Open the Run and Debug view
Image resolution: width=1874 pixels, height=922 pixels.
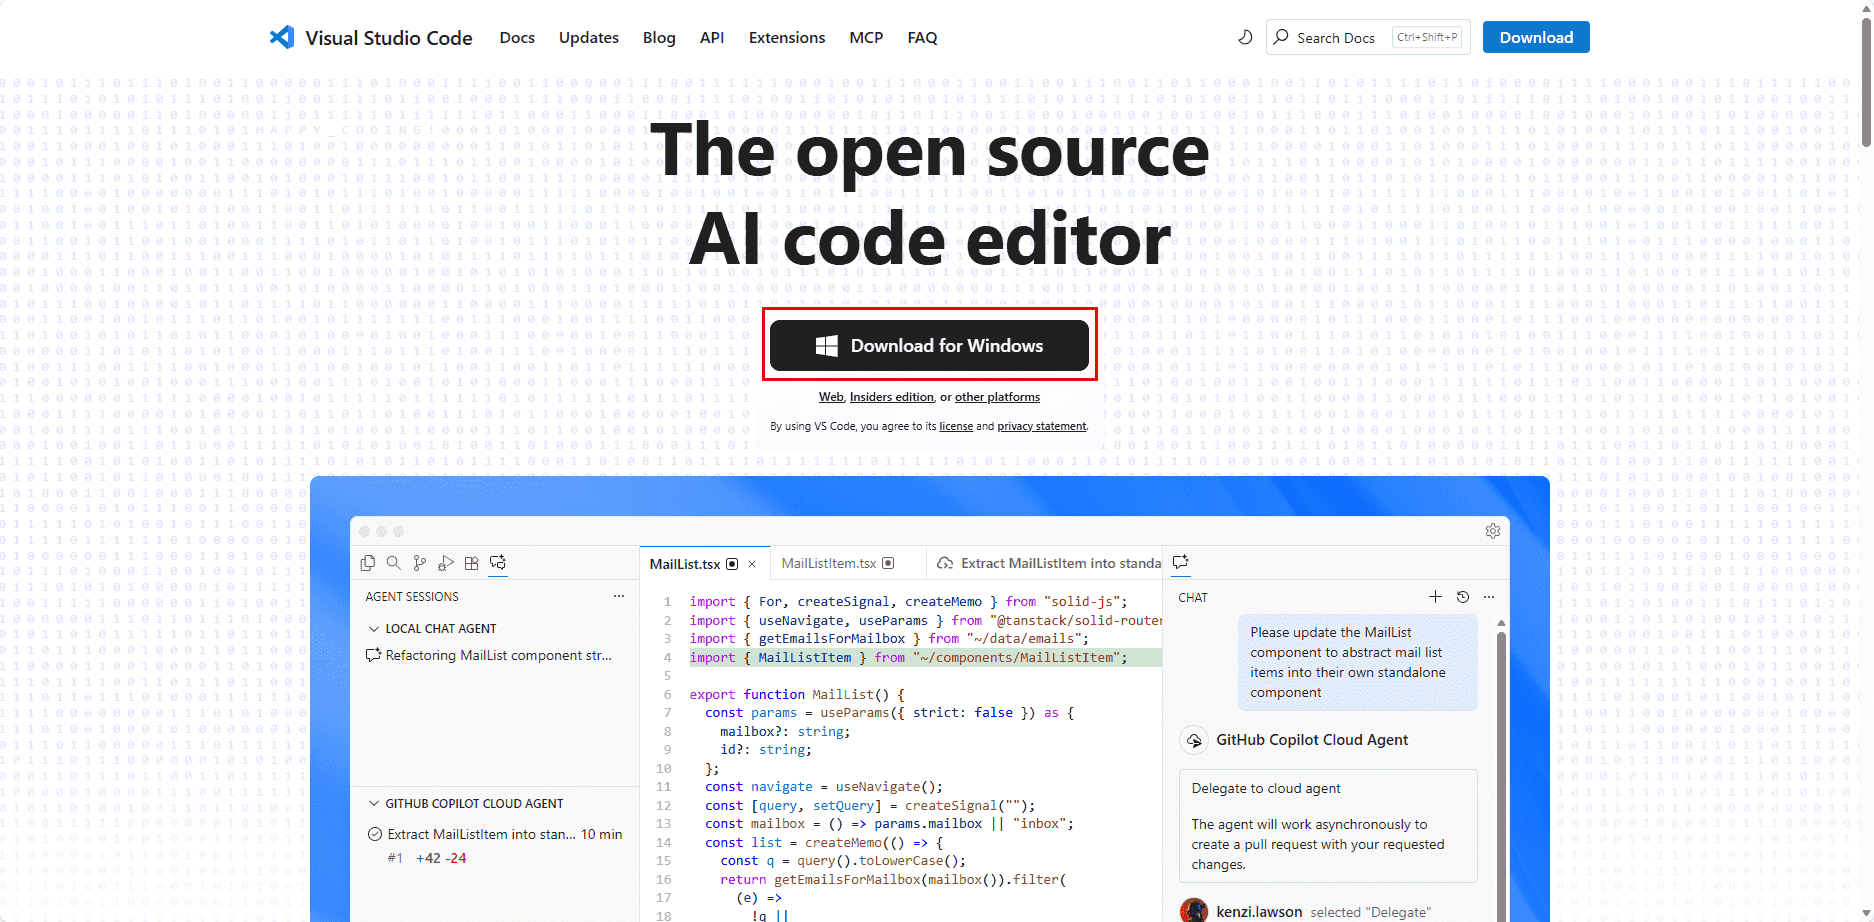point(446,562)
